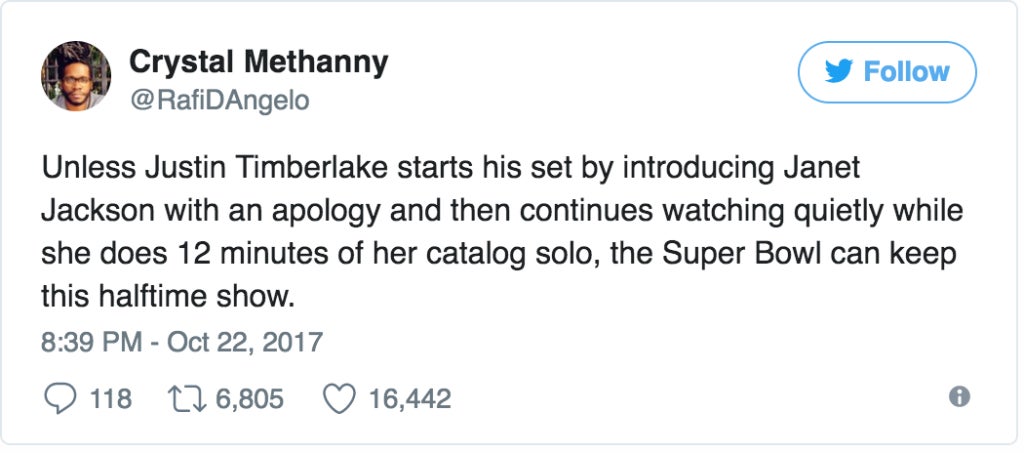Screen dimensions: 1024x453
Task: Open the 8:39 PM timestamp link
Action: pos(91,342)
